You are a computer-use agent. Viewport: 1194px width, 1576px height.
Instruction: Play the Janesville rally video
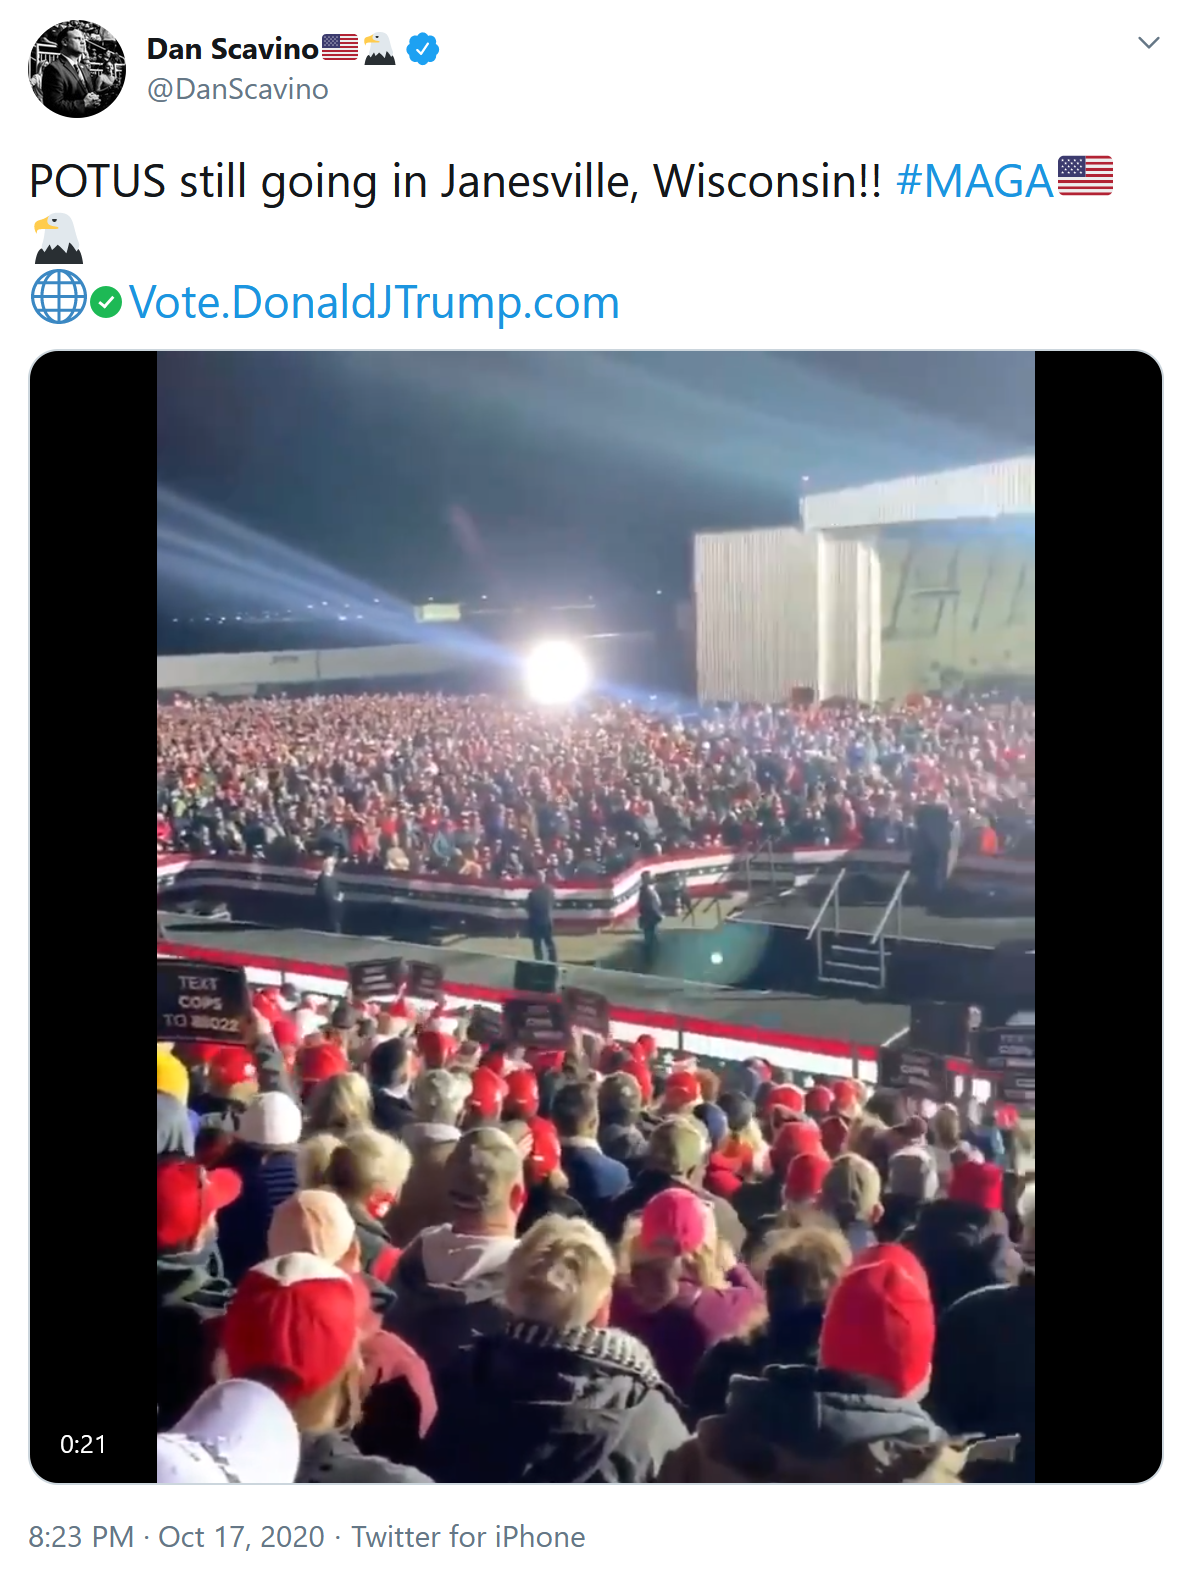[596, 916]
